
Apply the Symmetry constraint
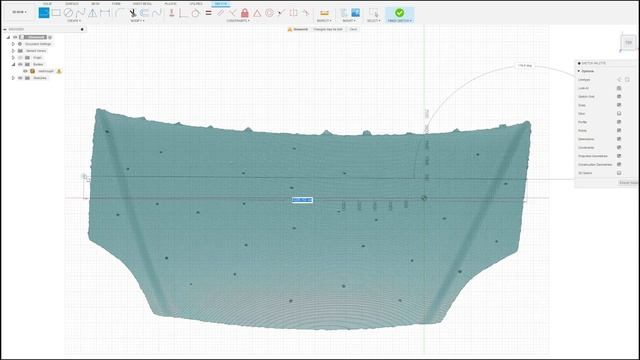(x=293, y=13)
